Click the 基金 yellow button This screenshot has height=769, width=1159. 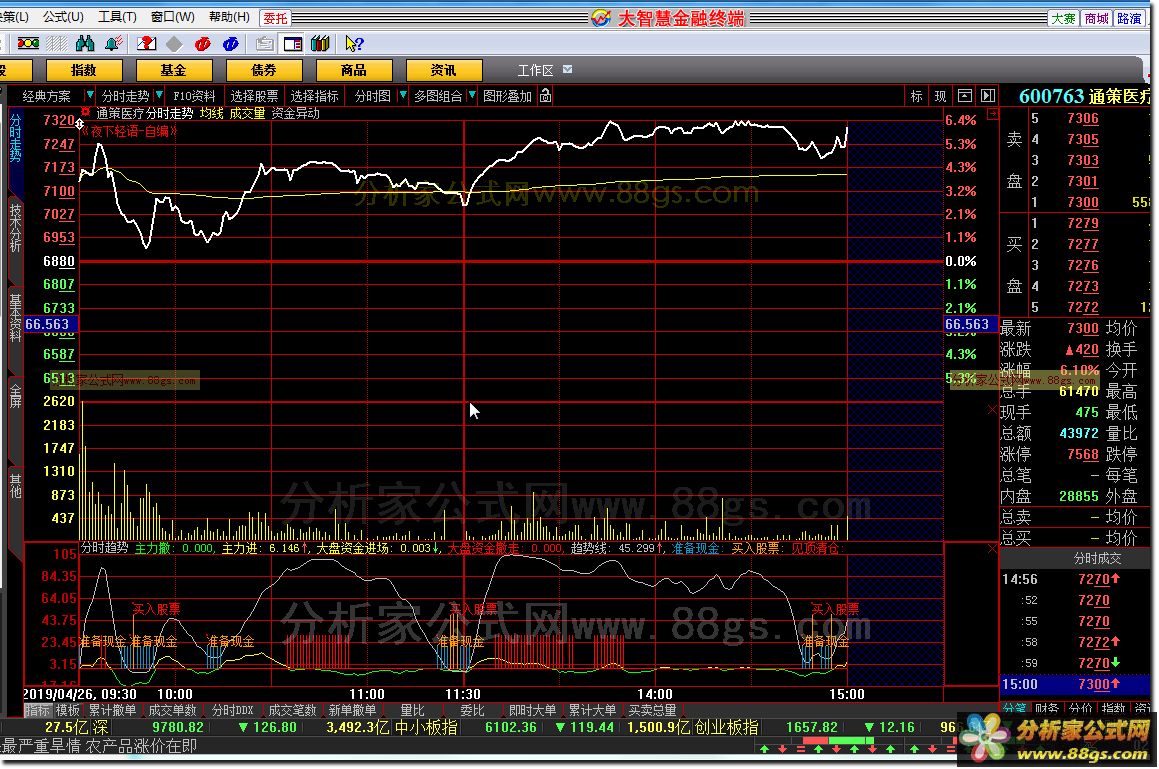click(x=174, y=70)
